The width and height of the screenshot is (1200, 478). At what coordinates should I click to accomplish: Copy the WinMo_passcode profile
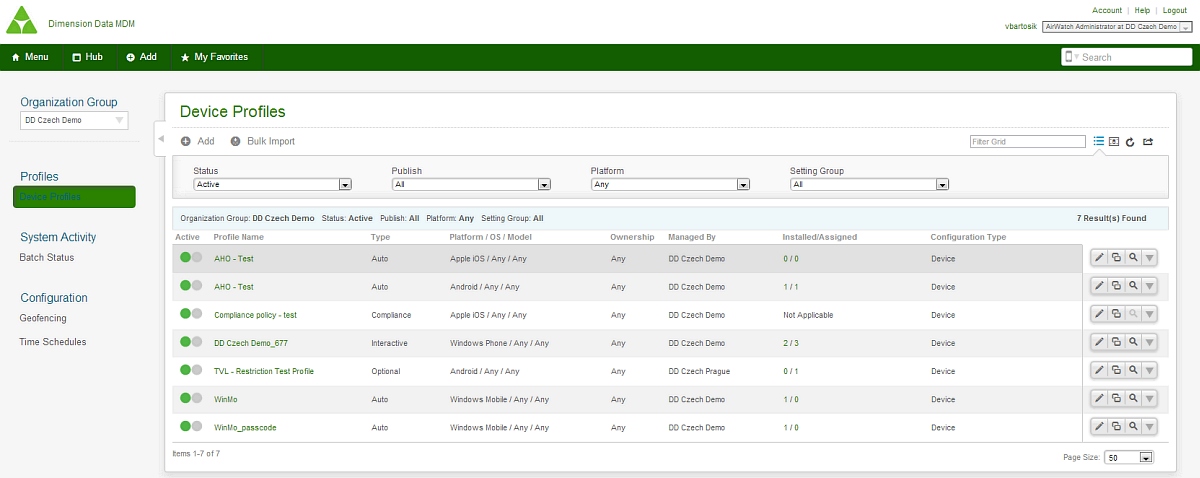(1116, 426)
